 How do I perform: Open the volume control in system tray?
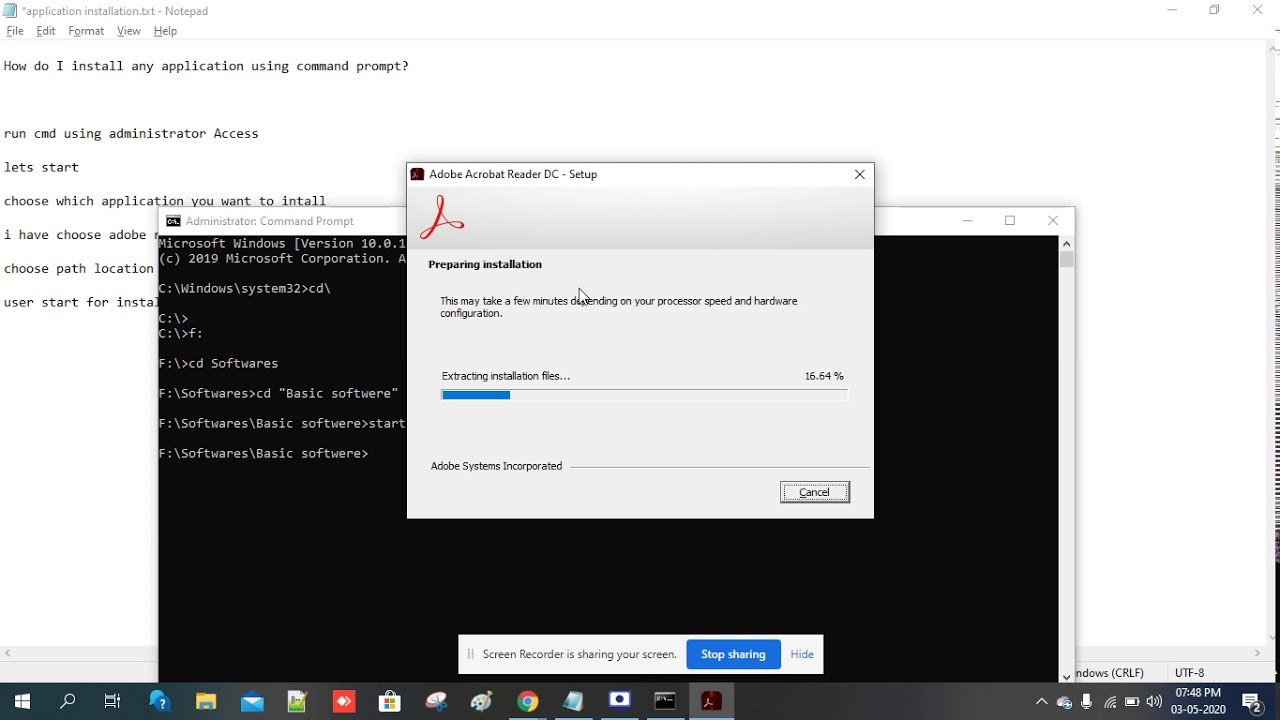[1154, 702]
